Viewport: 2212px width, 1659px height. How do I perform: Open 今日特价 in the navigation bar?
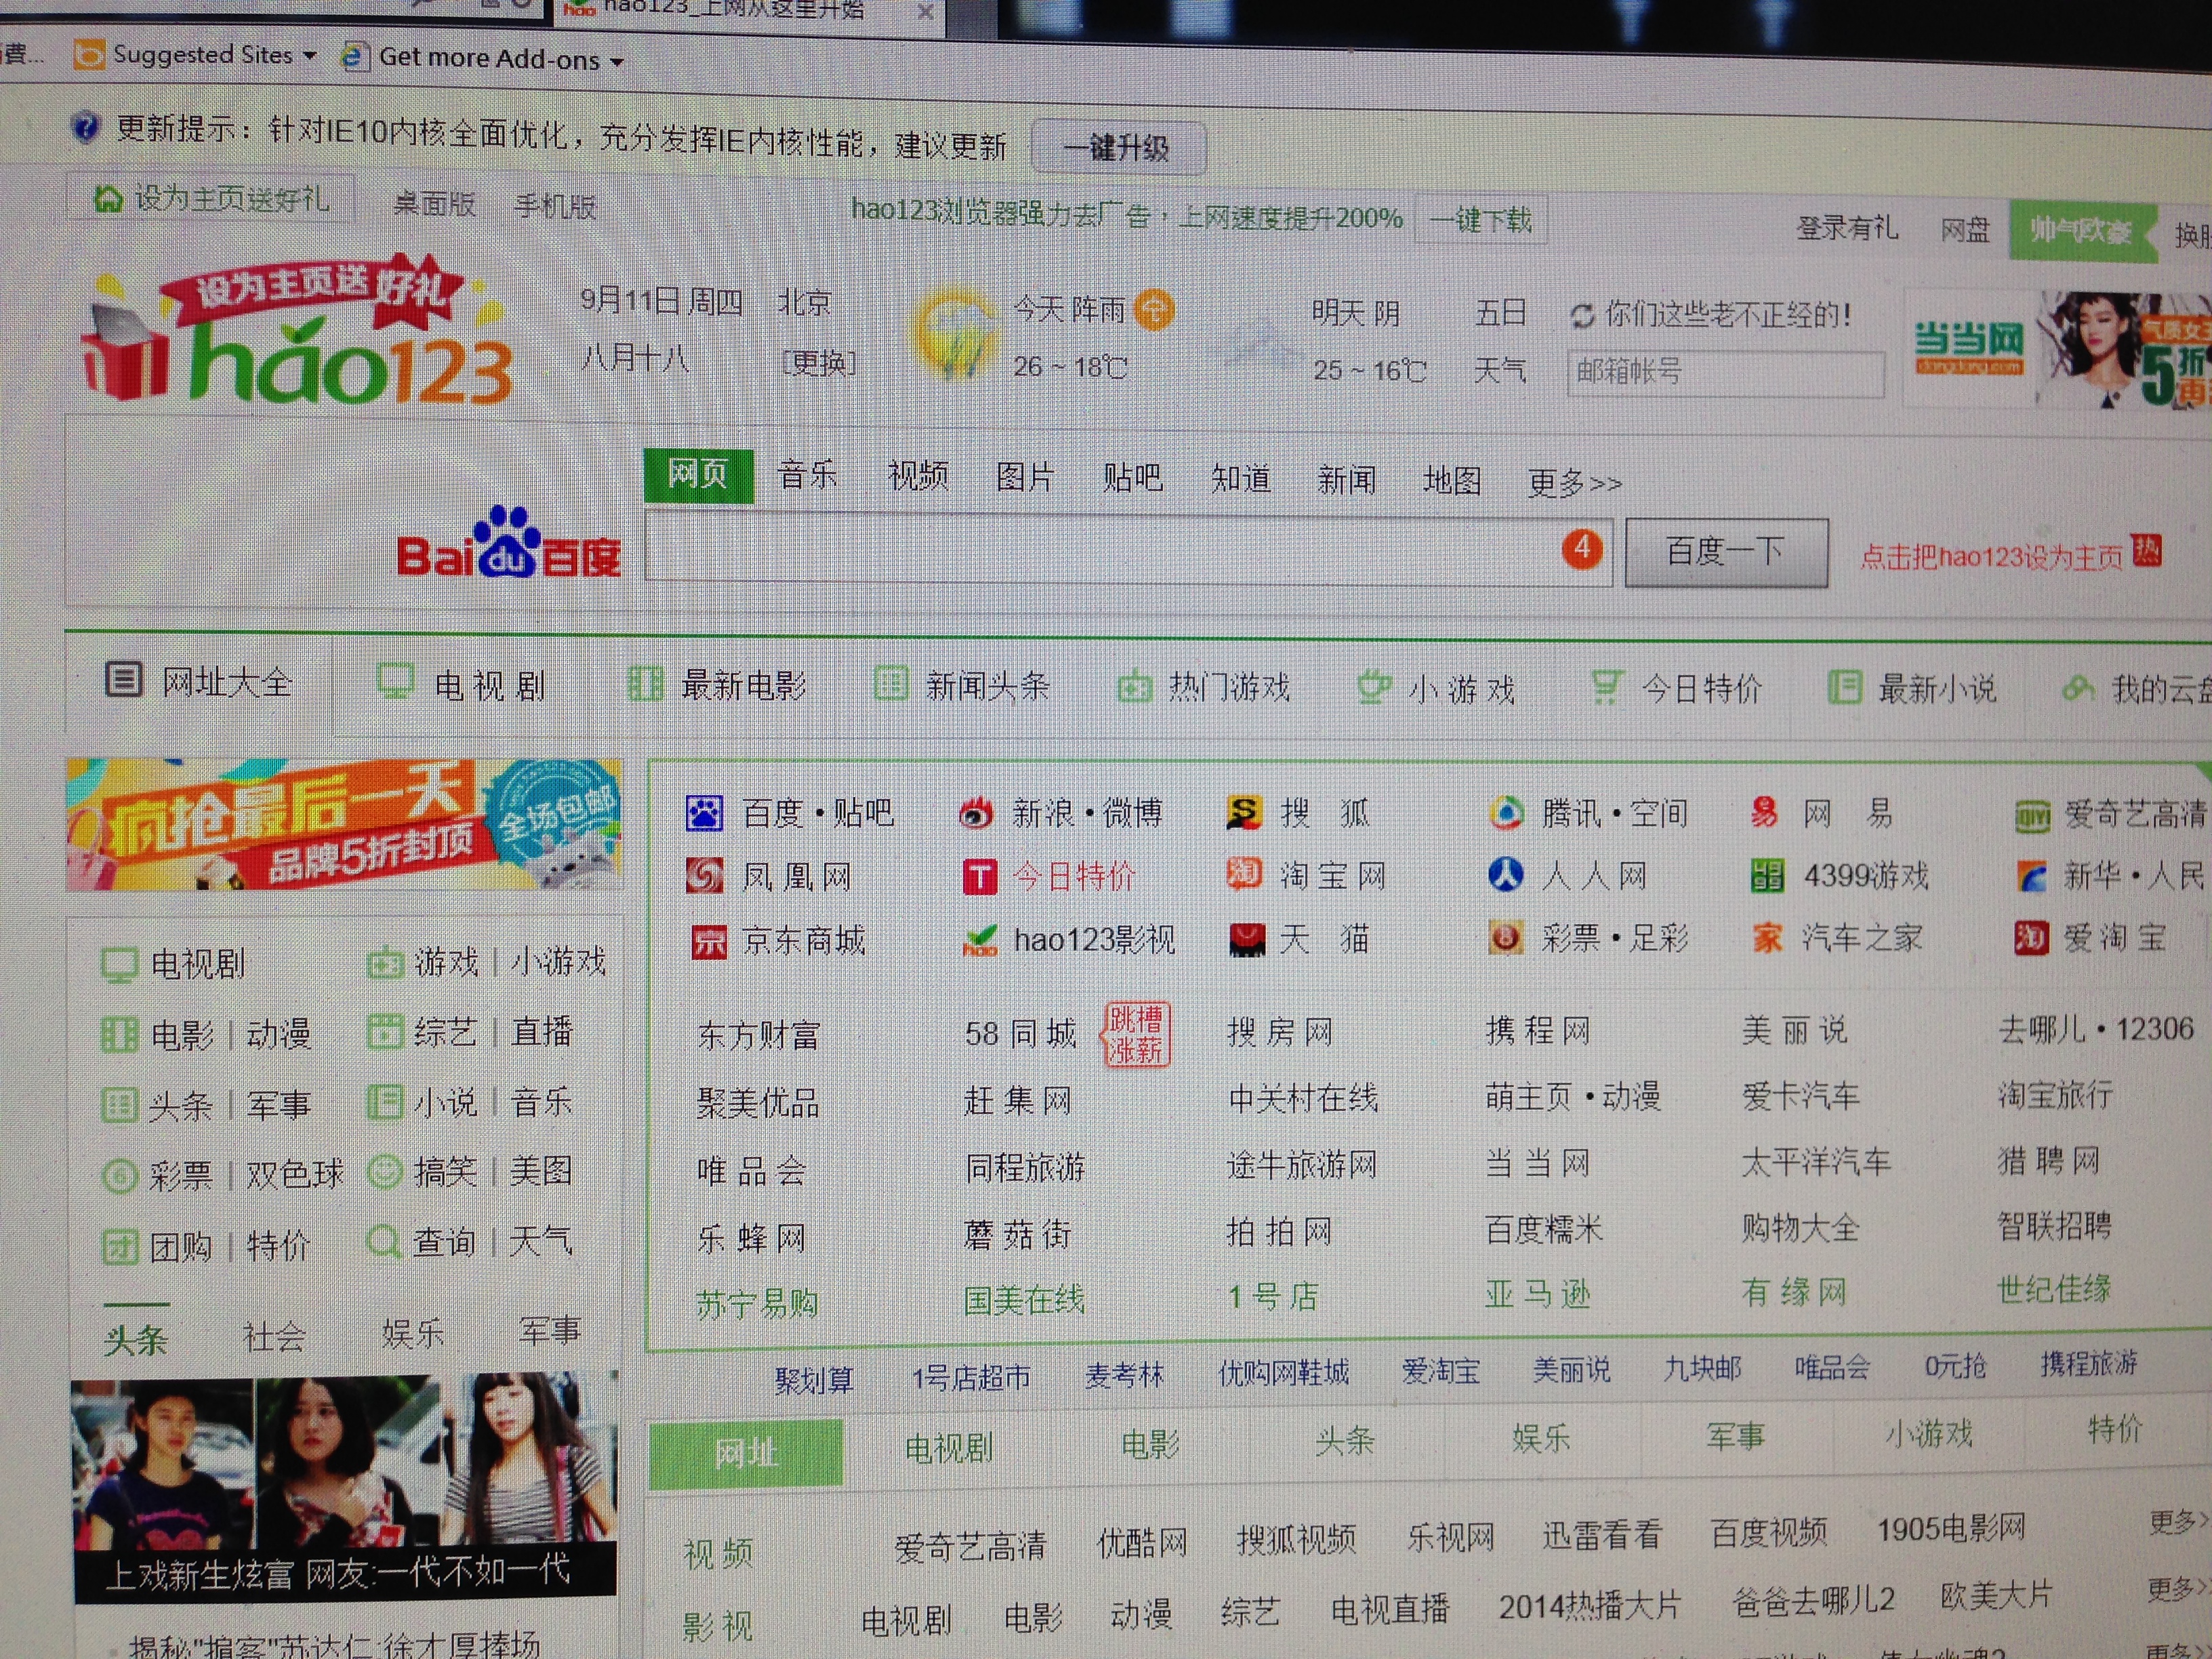(x=1677, y=688)
